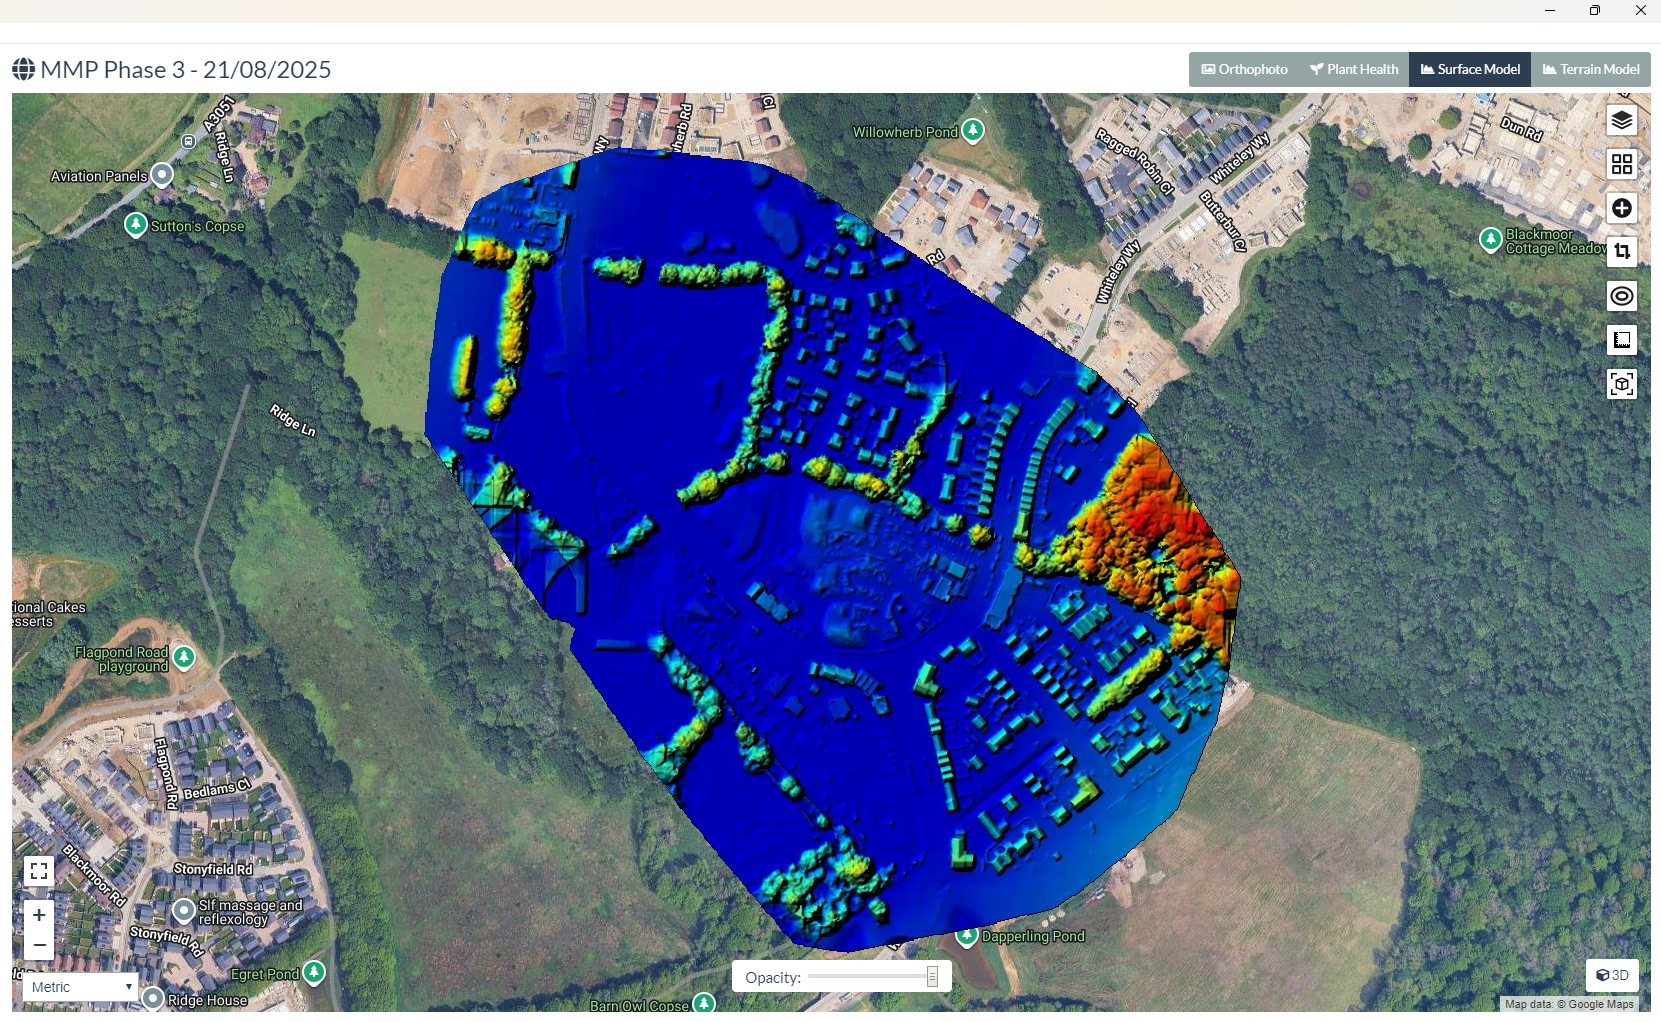Click the Stonyfield Rd label near Bedlams
Viewport: 1661px width, 1022px height.
click(213, 869)
